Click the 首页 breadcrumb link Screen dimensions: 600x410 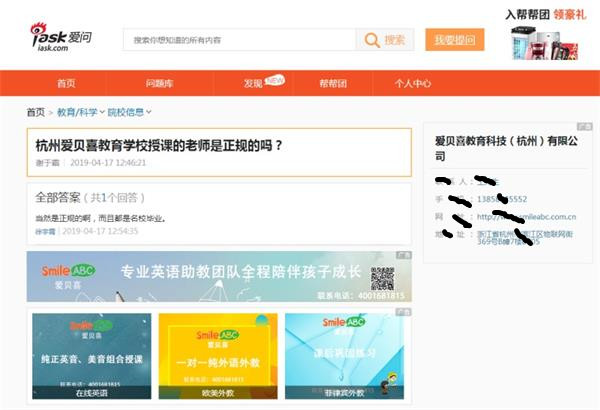tap(36, 112)
